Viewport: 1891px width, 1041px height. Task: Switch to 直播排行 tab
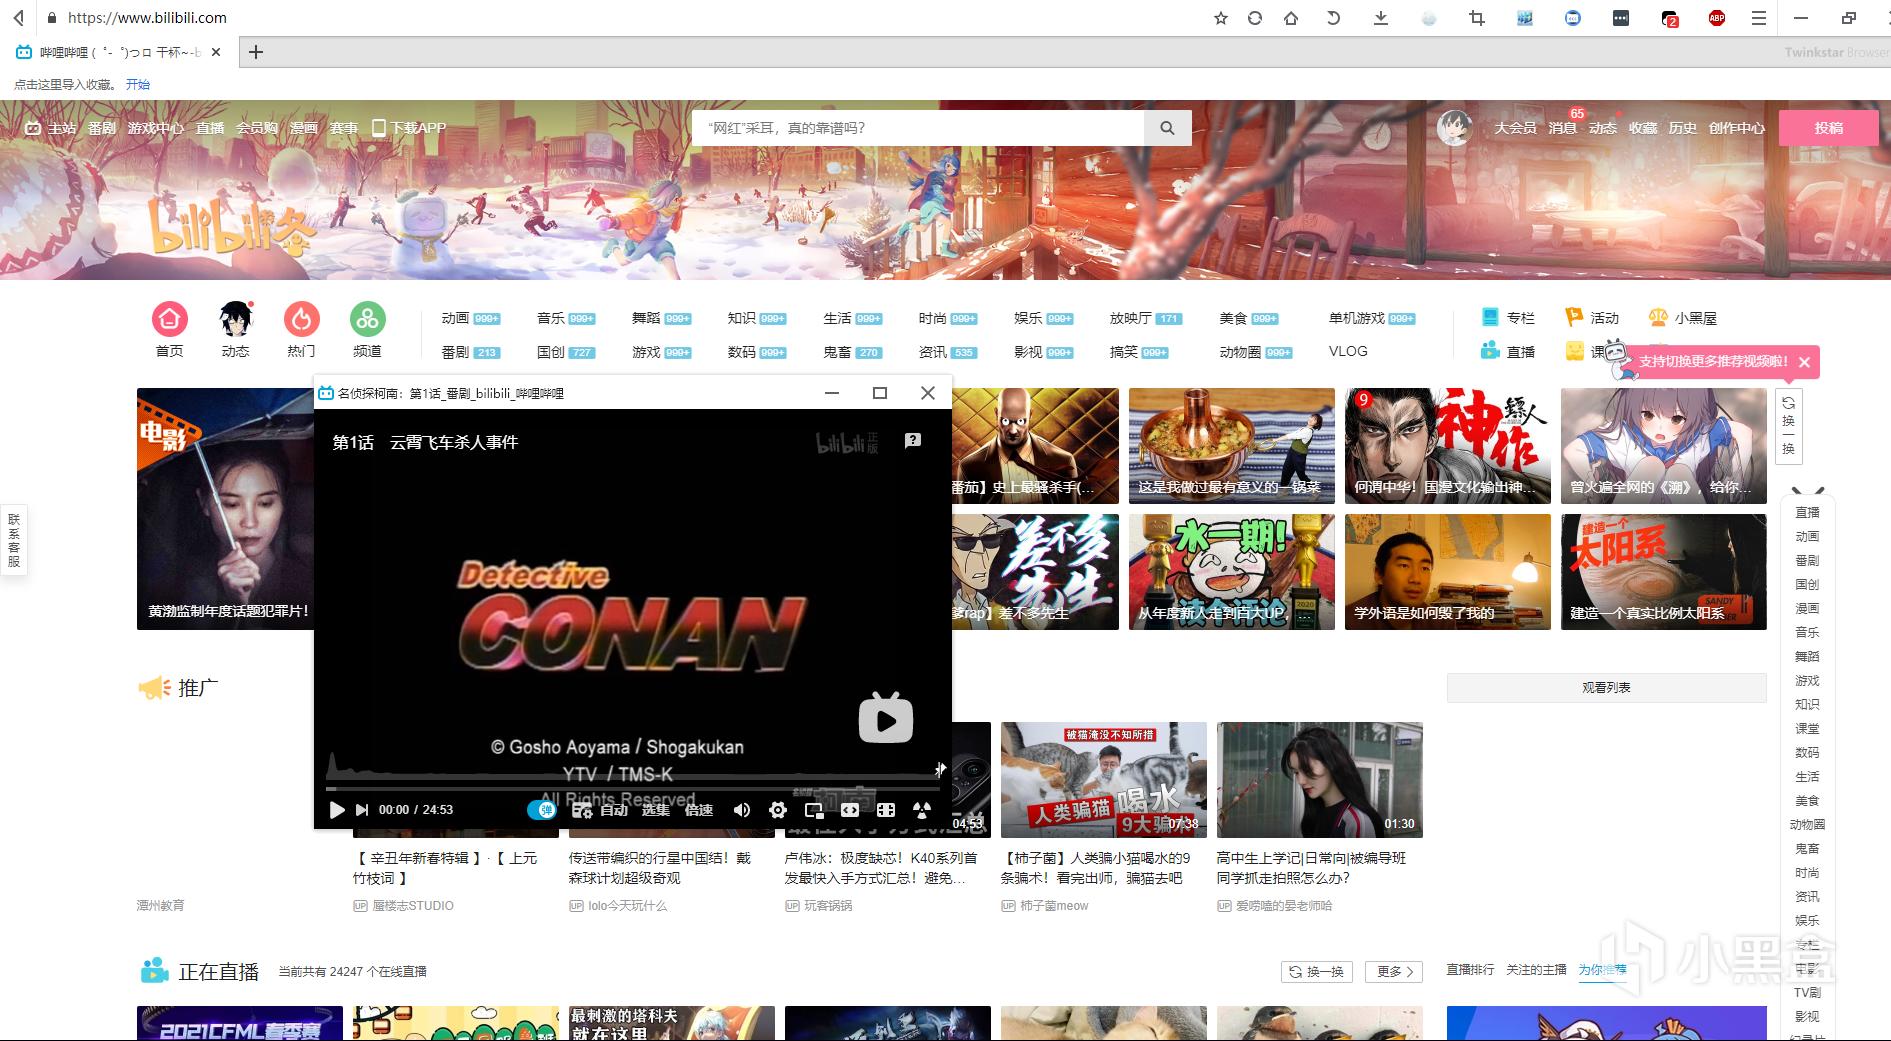pos(1470,970)
